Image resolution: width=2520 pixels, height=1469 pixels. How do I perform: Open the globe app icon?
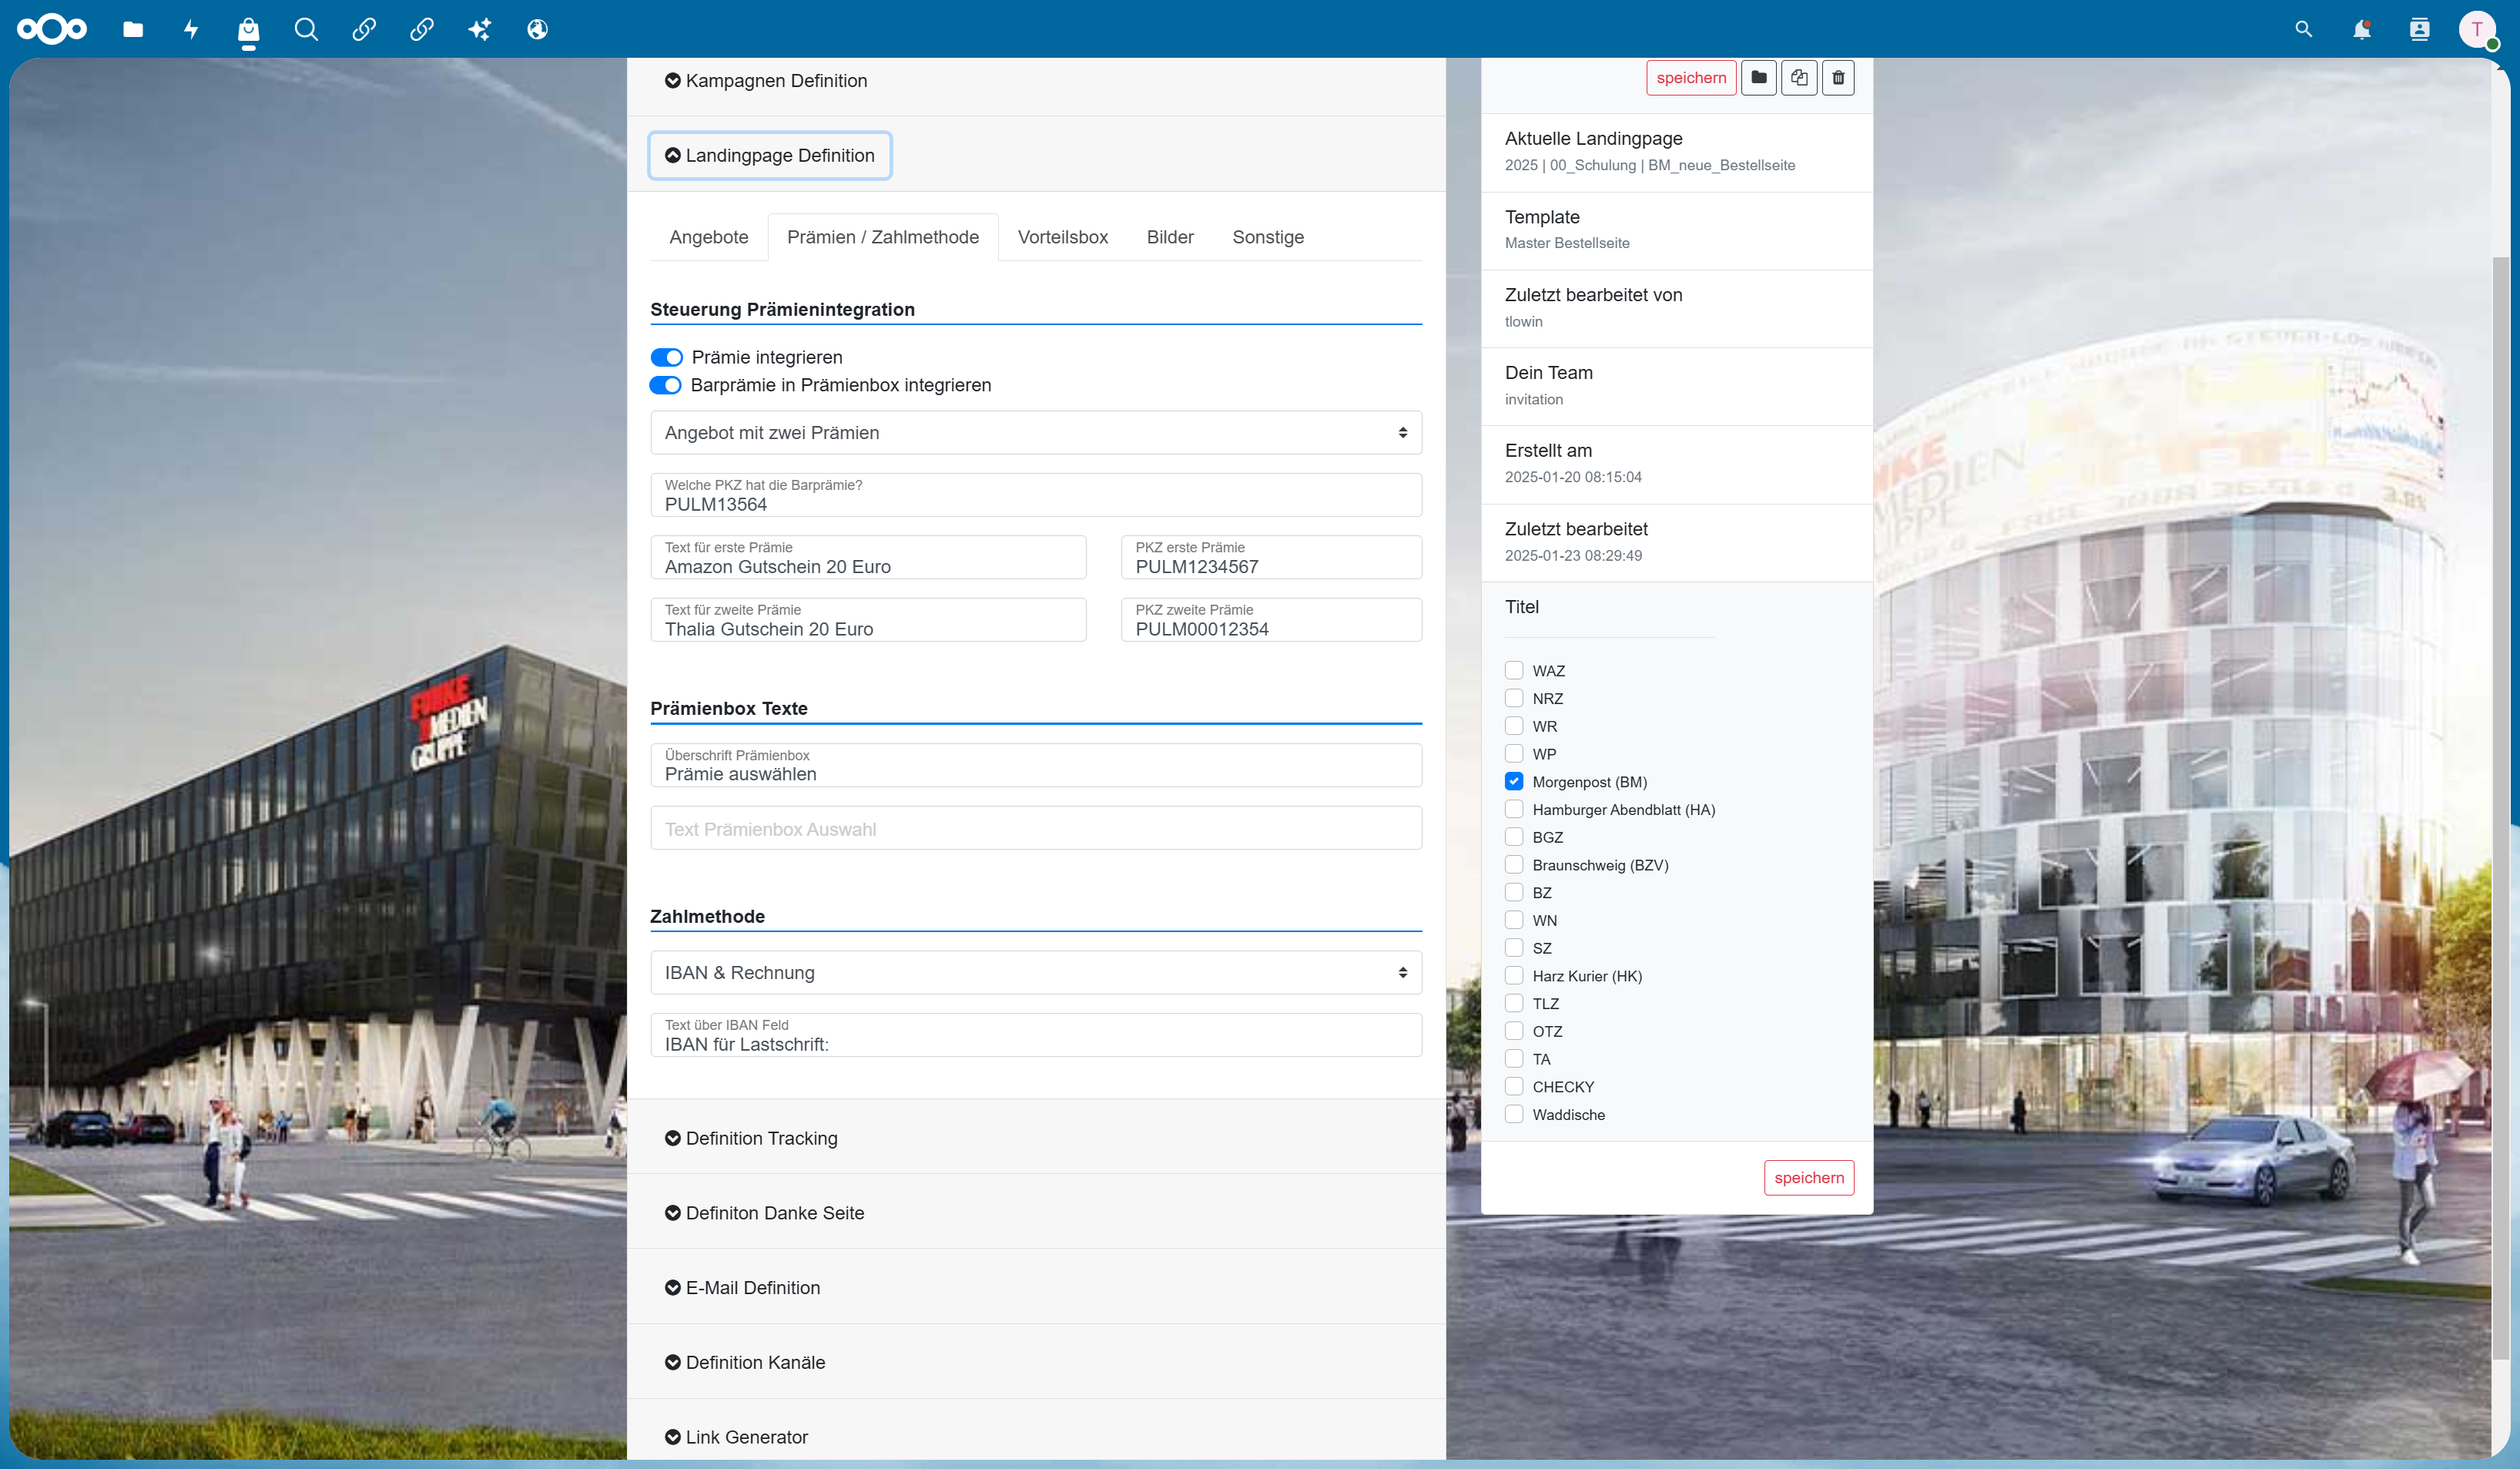538,29
